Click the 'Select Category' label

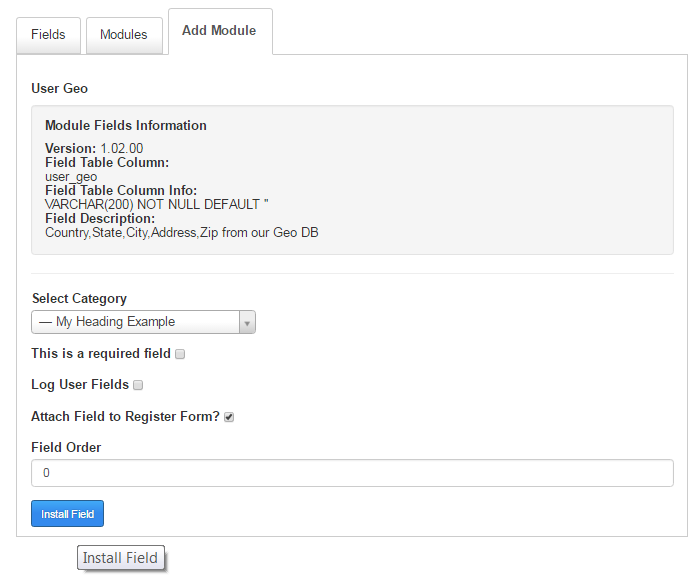[x=79, y=299]
